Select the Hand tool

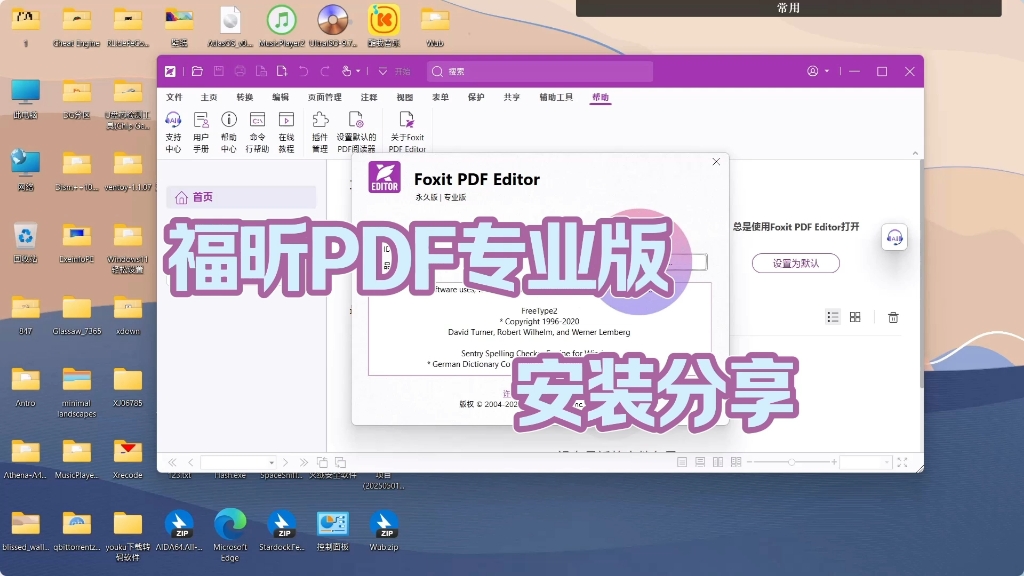coord(347,71)
